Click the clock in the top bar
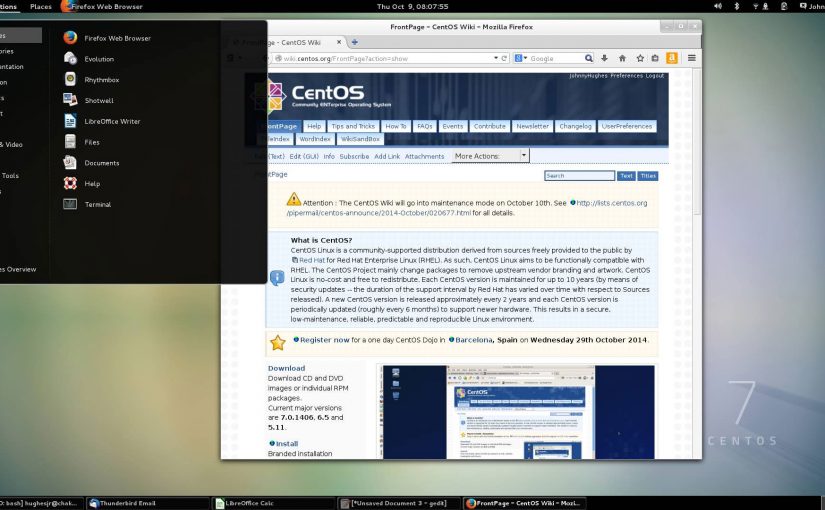825x510 pixels. [x=412, y=6]
